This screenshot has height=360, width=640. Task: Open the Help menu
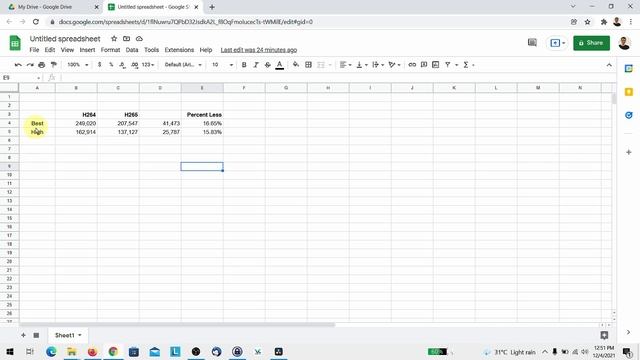pos(206,50)
